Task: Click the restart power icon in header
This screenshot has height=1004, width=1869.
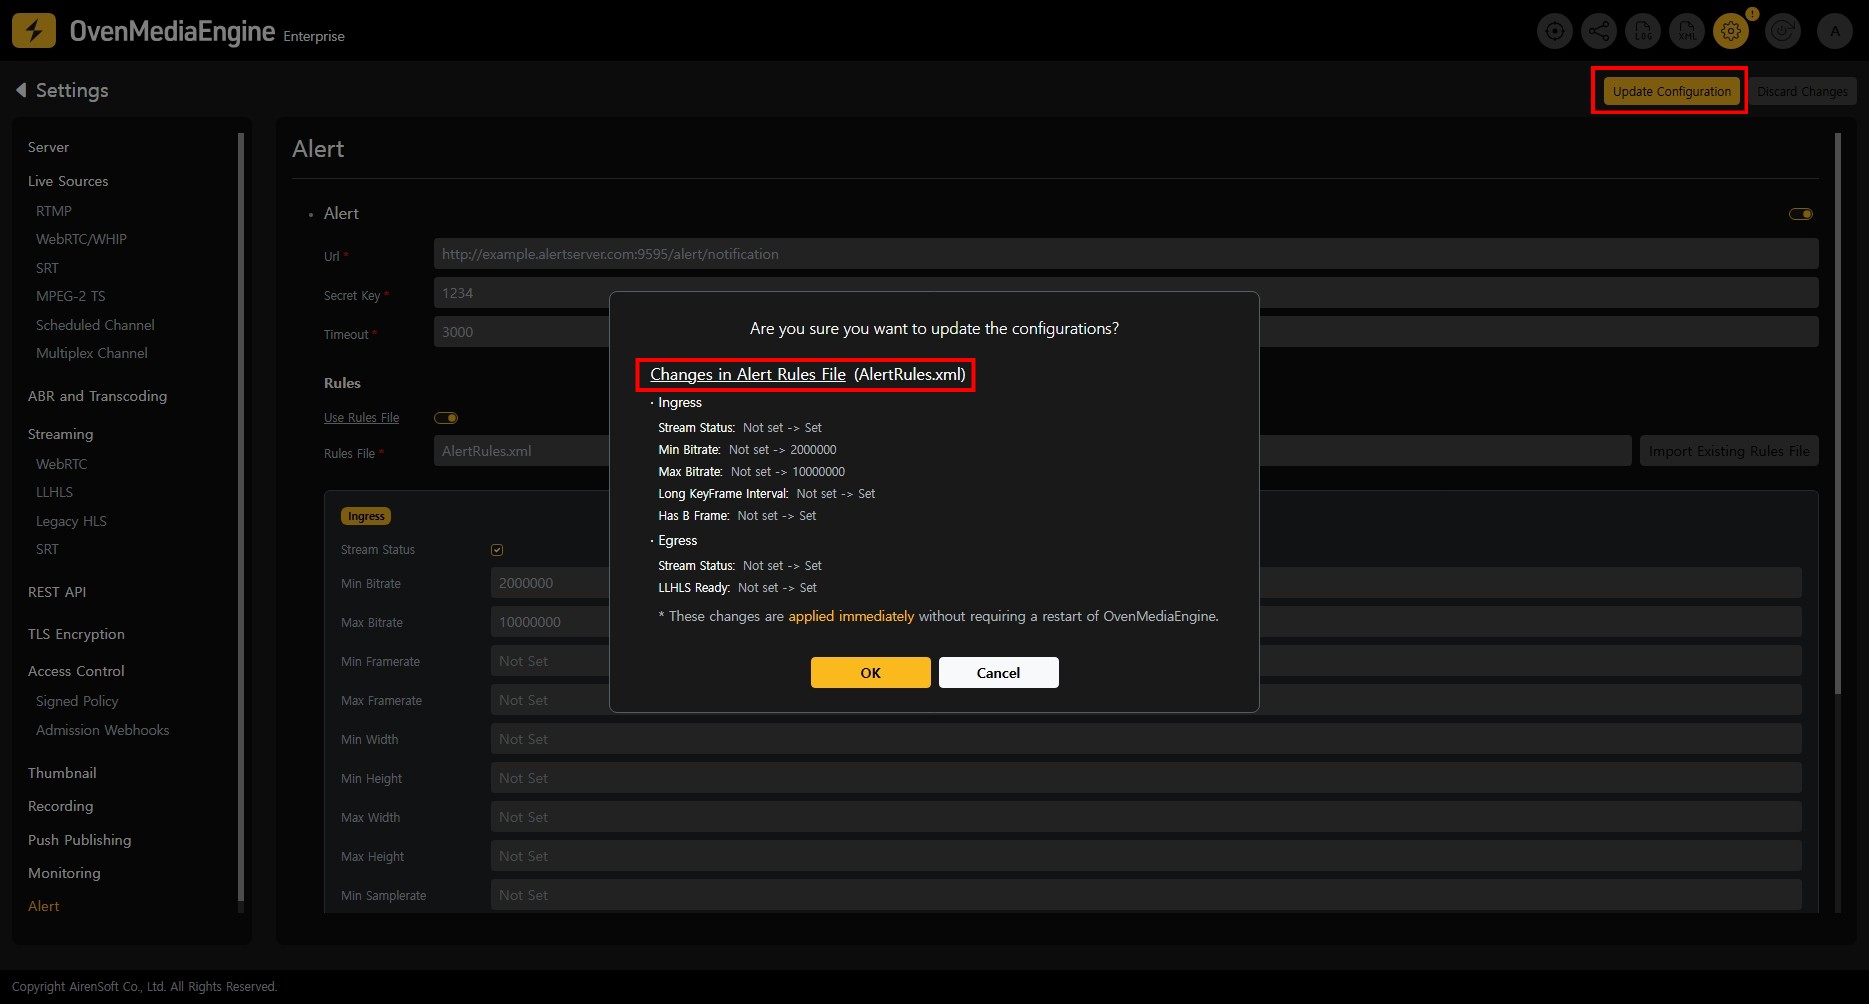Action: 1783,31
